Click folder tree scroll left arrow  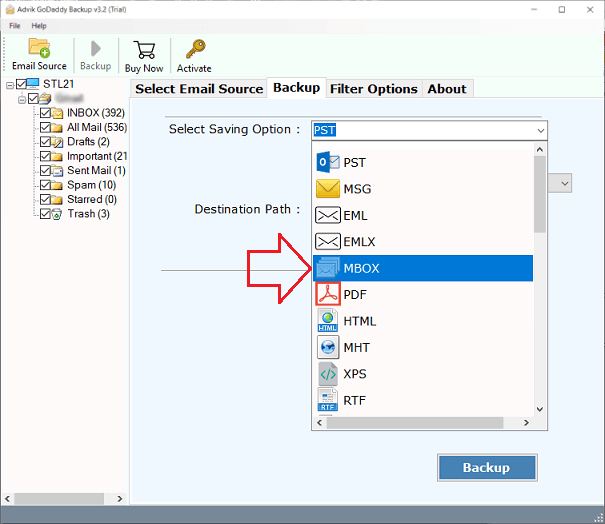7,499
